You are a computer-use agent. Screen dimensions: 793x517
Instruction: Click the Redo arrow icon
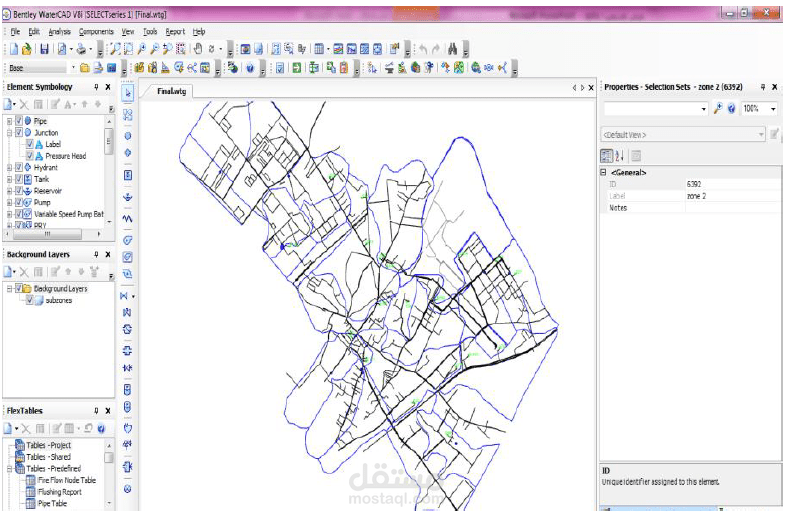tap(435, 49)
